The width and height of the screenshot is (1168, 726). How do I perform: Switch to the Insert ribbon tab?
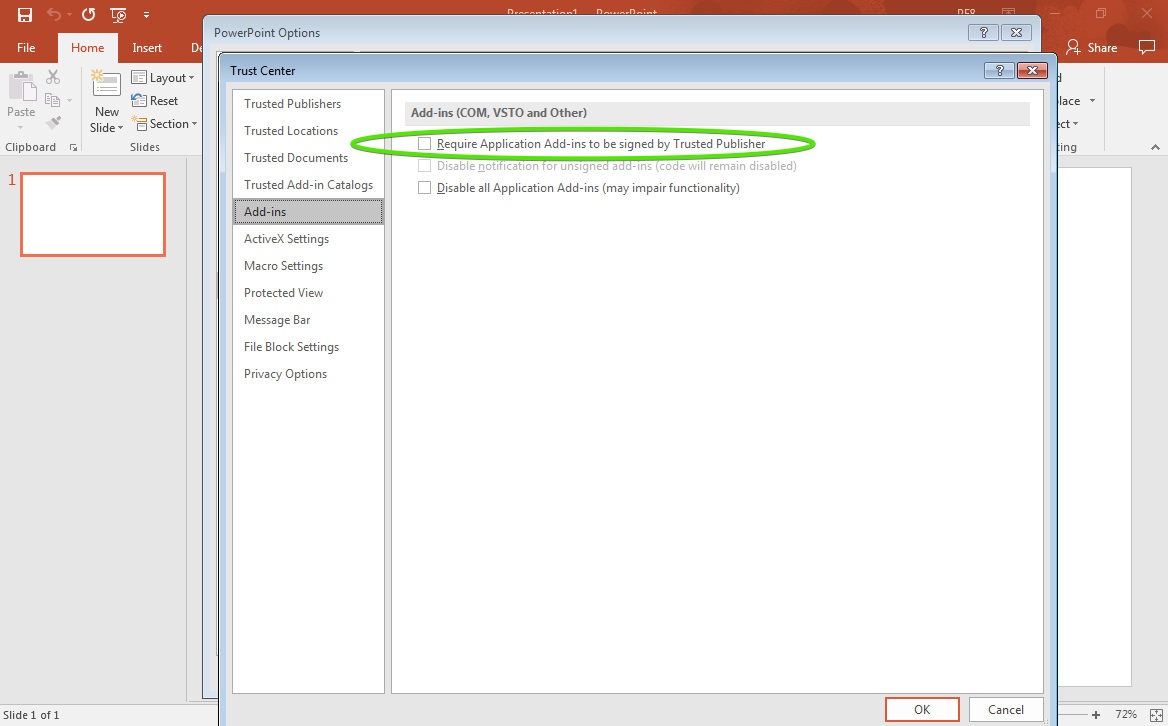point(147,48)
